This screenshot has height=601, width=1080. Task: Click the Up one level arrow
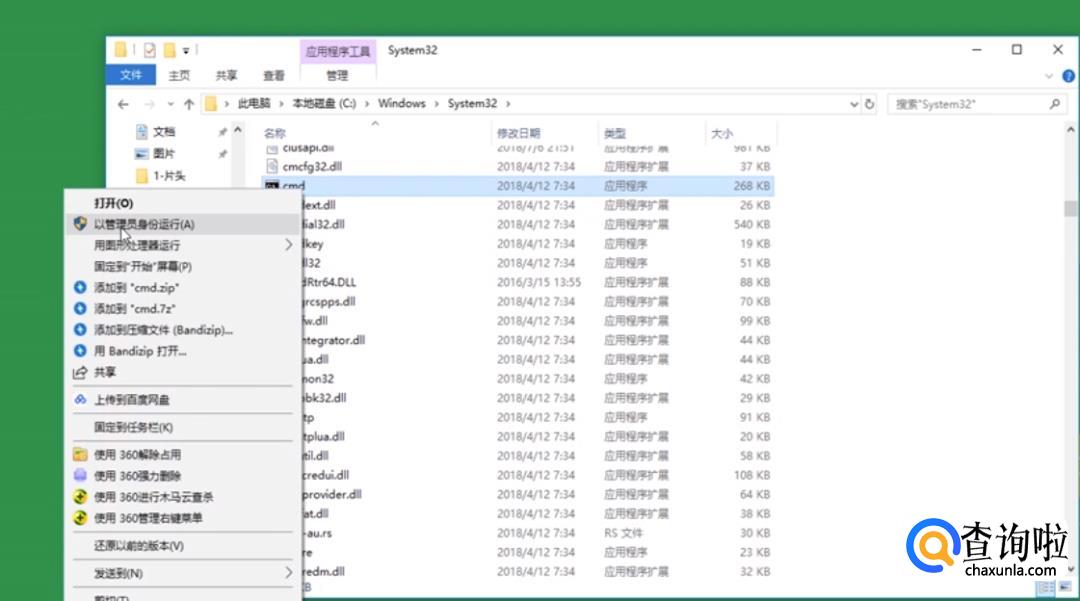[188, 104]
